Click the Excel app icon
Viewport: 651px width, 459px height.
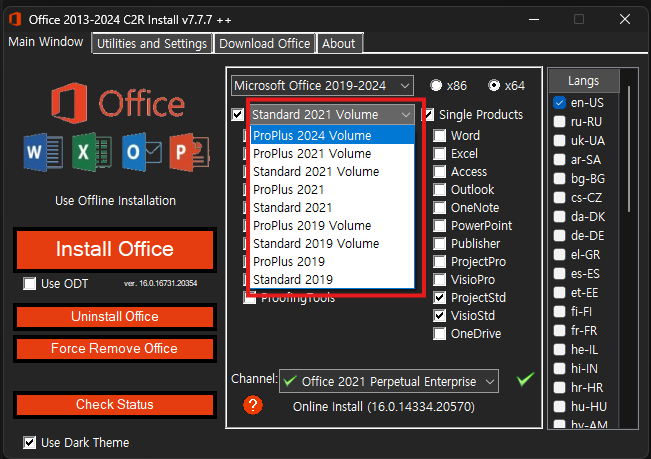tap(91, 152)
